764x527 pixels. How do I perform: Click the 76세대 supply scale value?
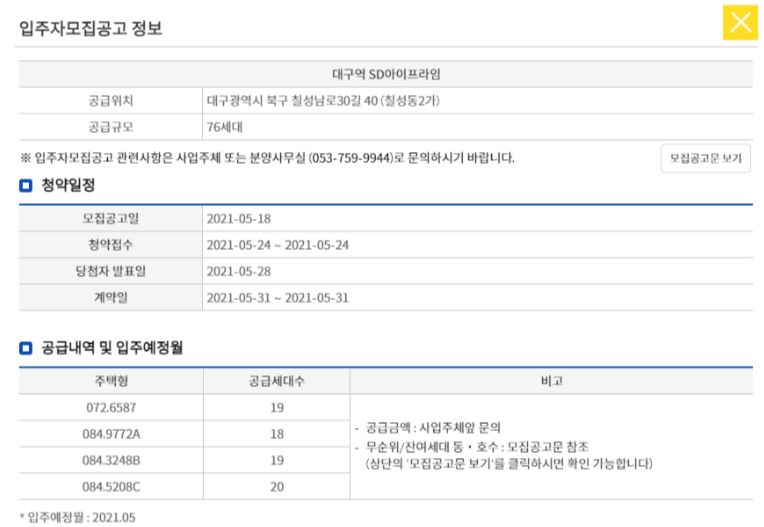225,127
